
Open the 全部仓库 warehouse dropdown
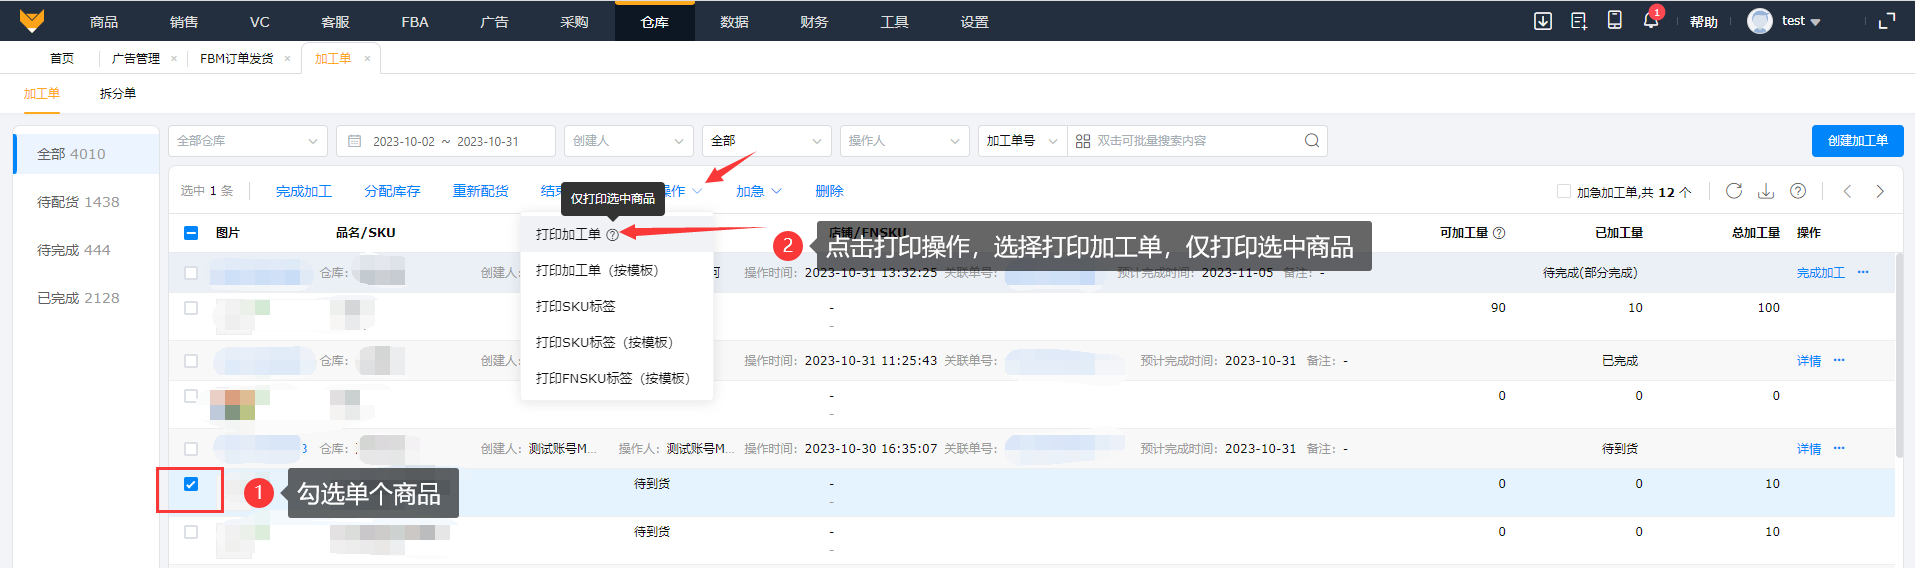248,141
